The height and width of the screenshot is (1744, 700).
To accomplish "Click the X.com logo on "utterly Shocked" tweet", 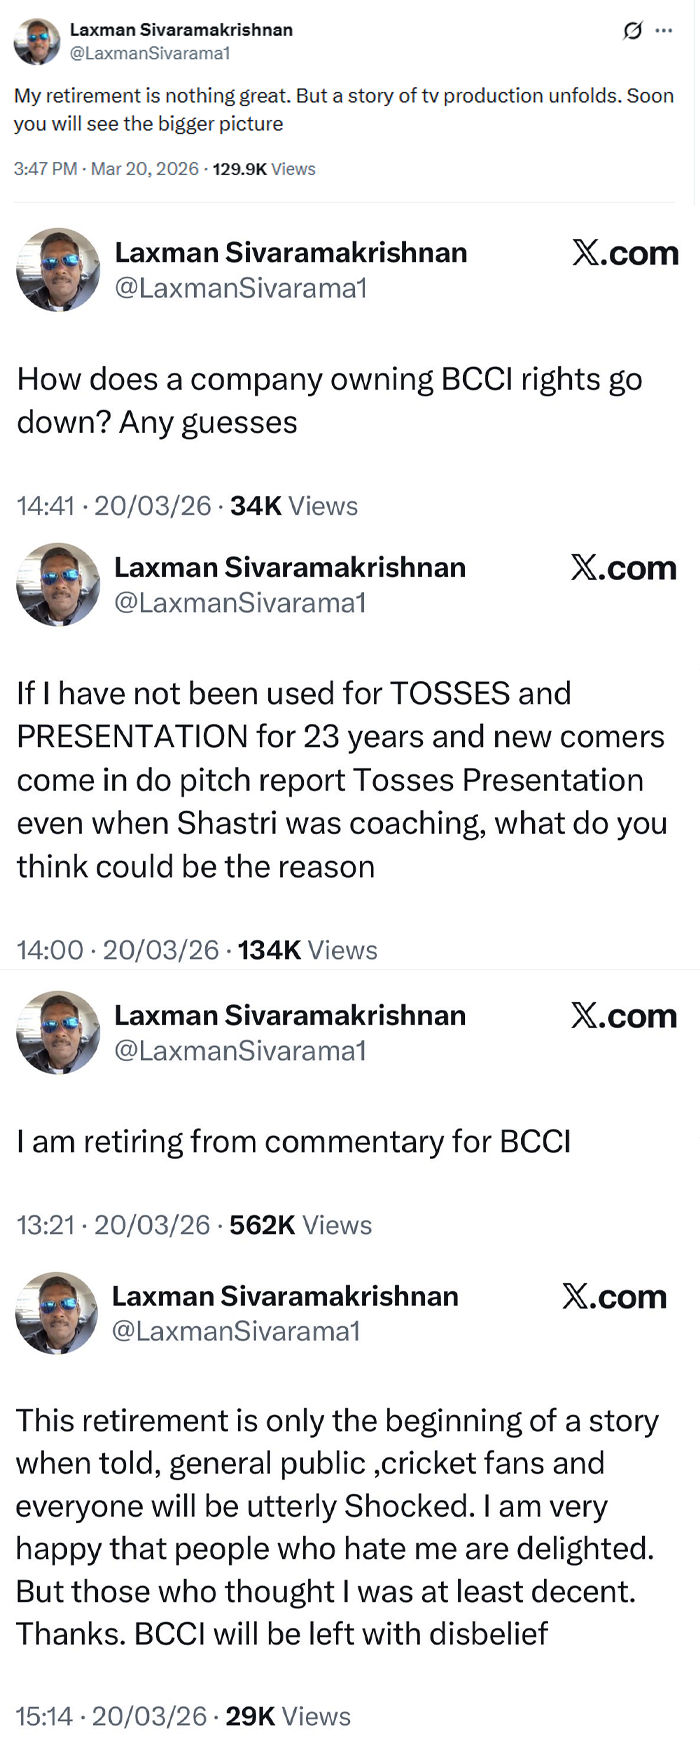I will pyautogui.click(x=614, y=1297).
